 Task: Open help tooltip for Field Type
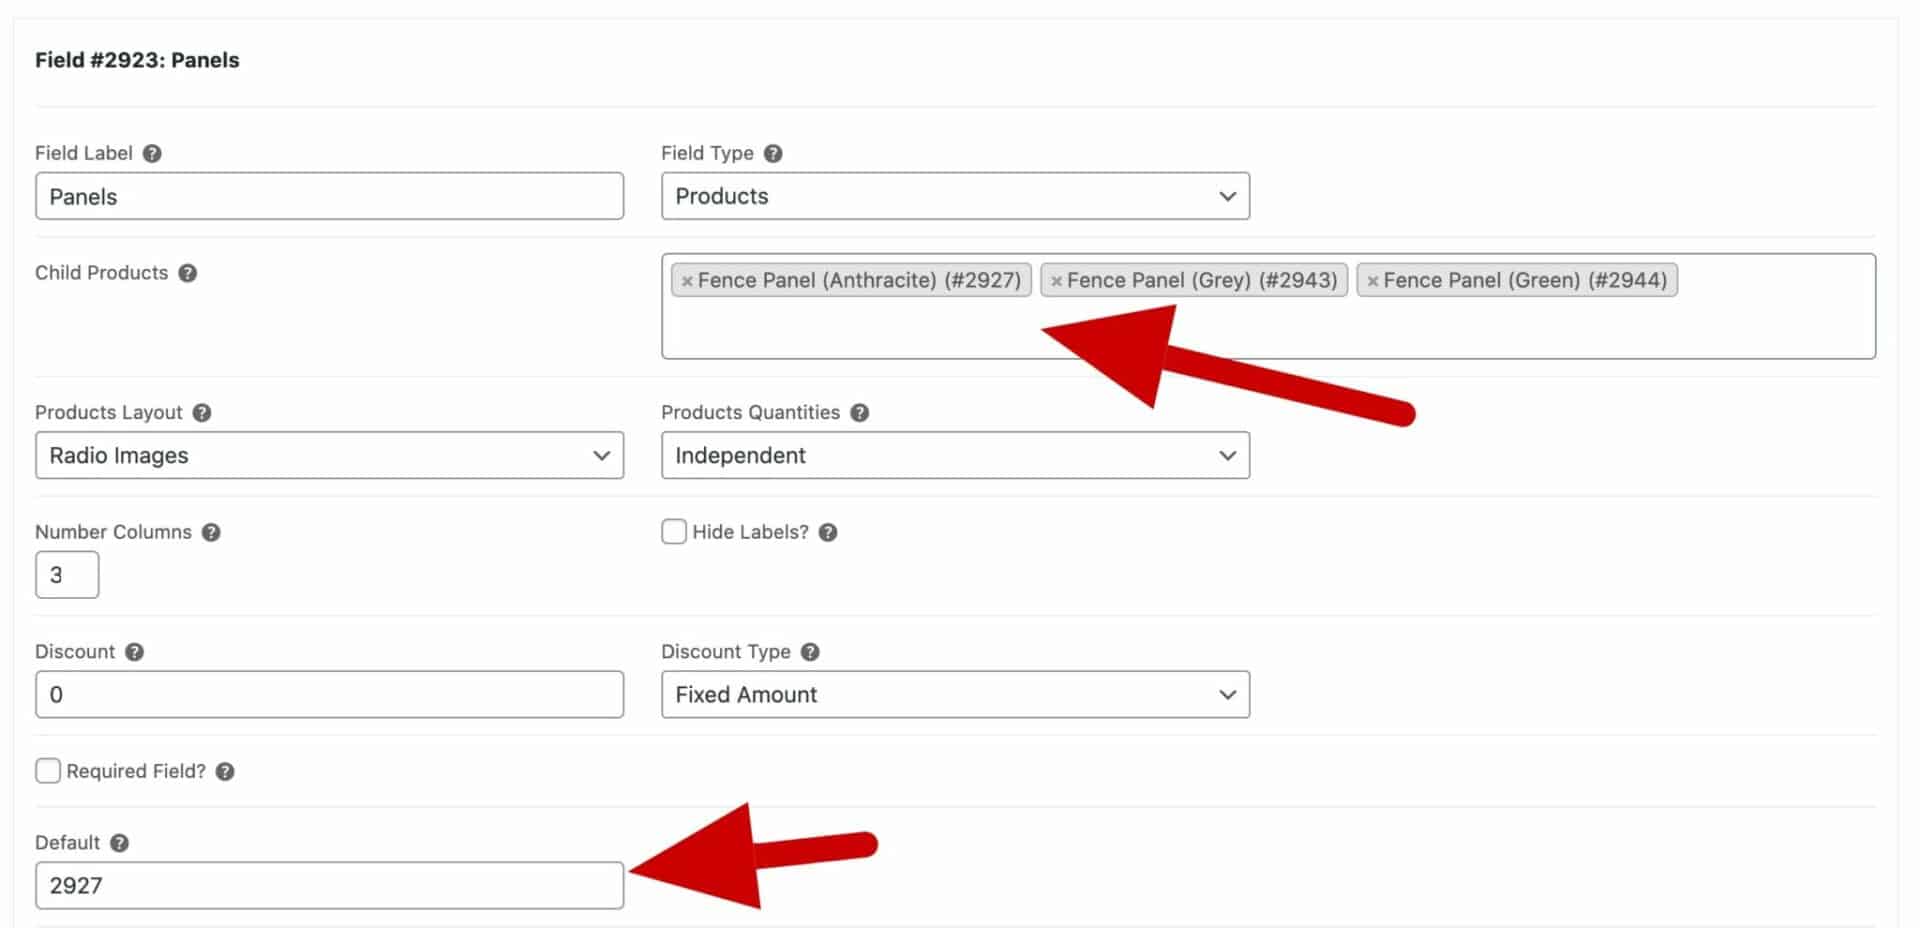773,153
